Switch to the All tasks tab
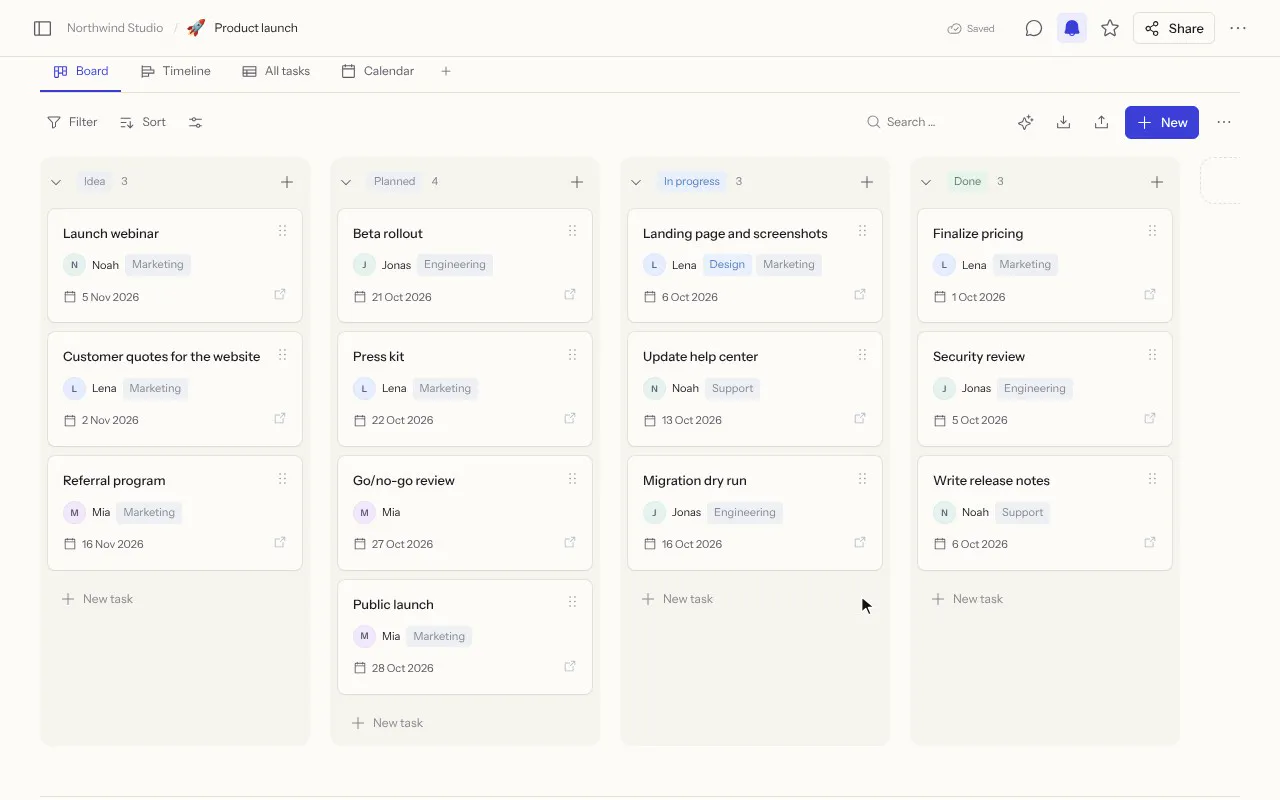 (276, 71)
